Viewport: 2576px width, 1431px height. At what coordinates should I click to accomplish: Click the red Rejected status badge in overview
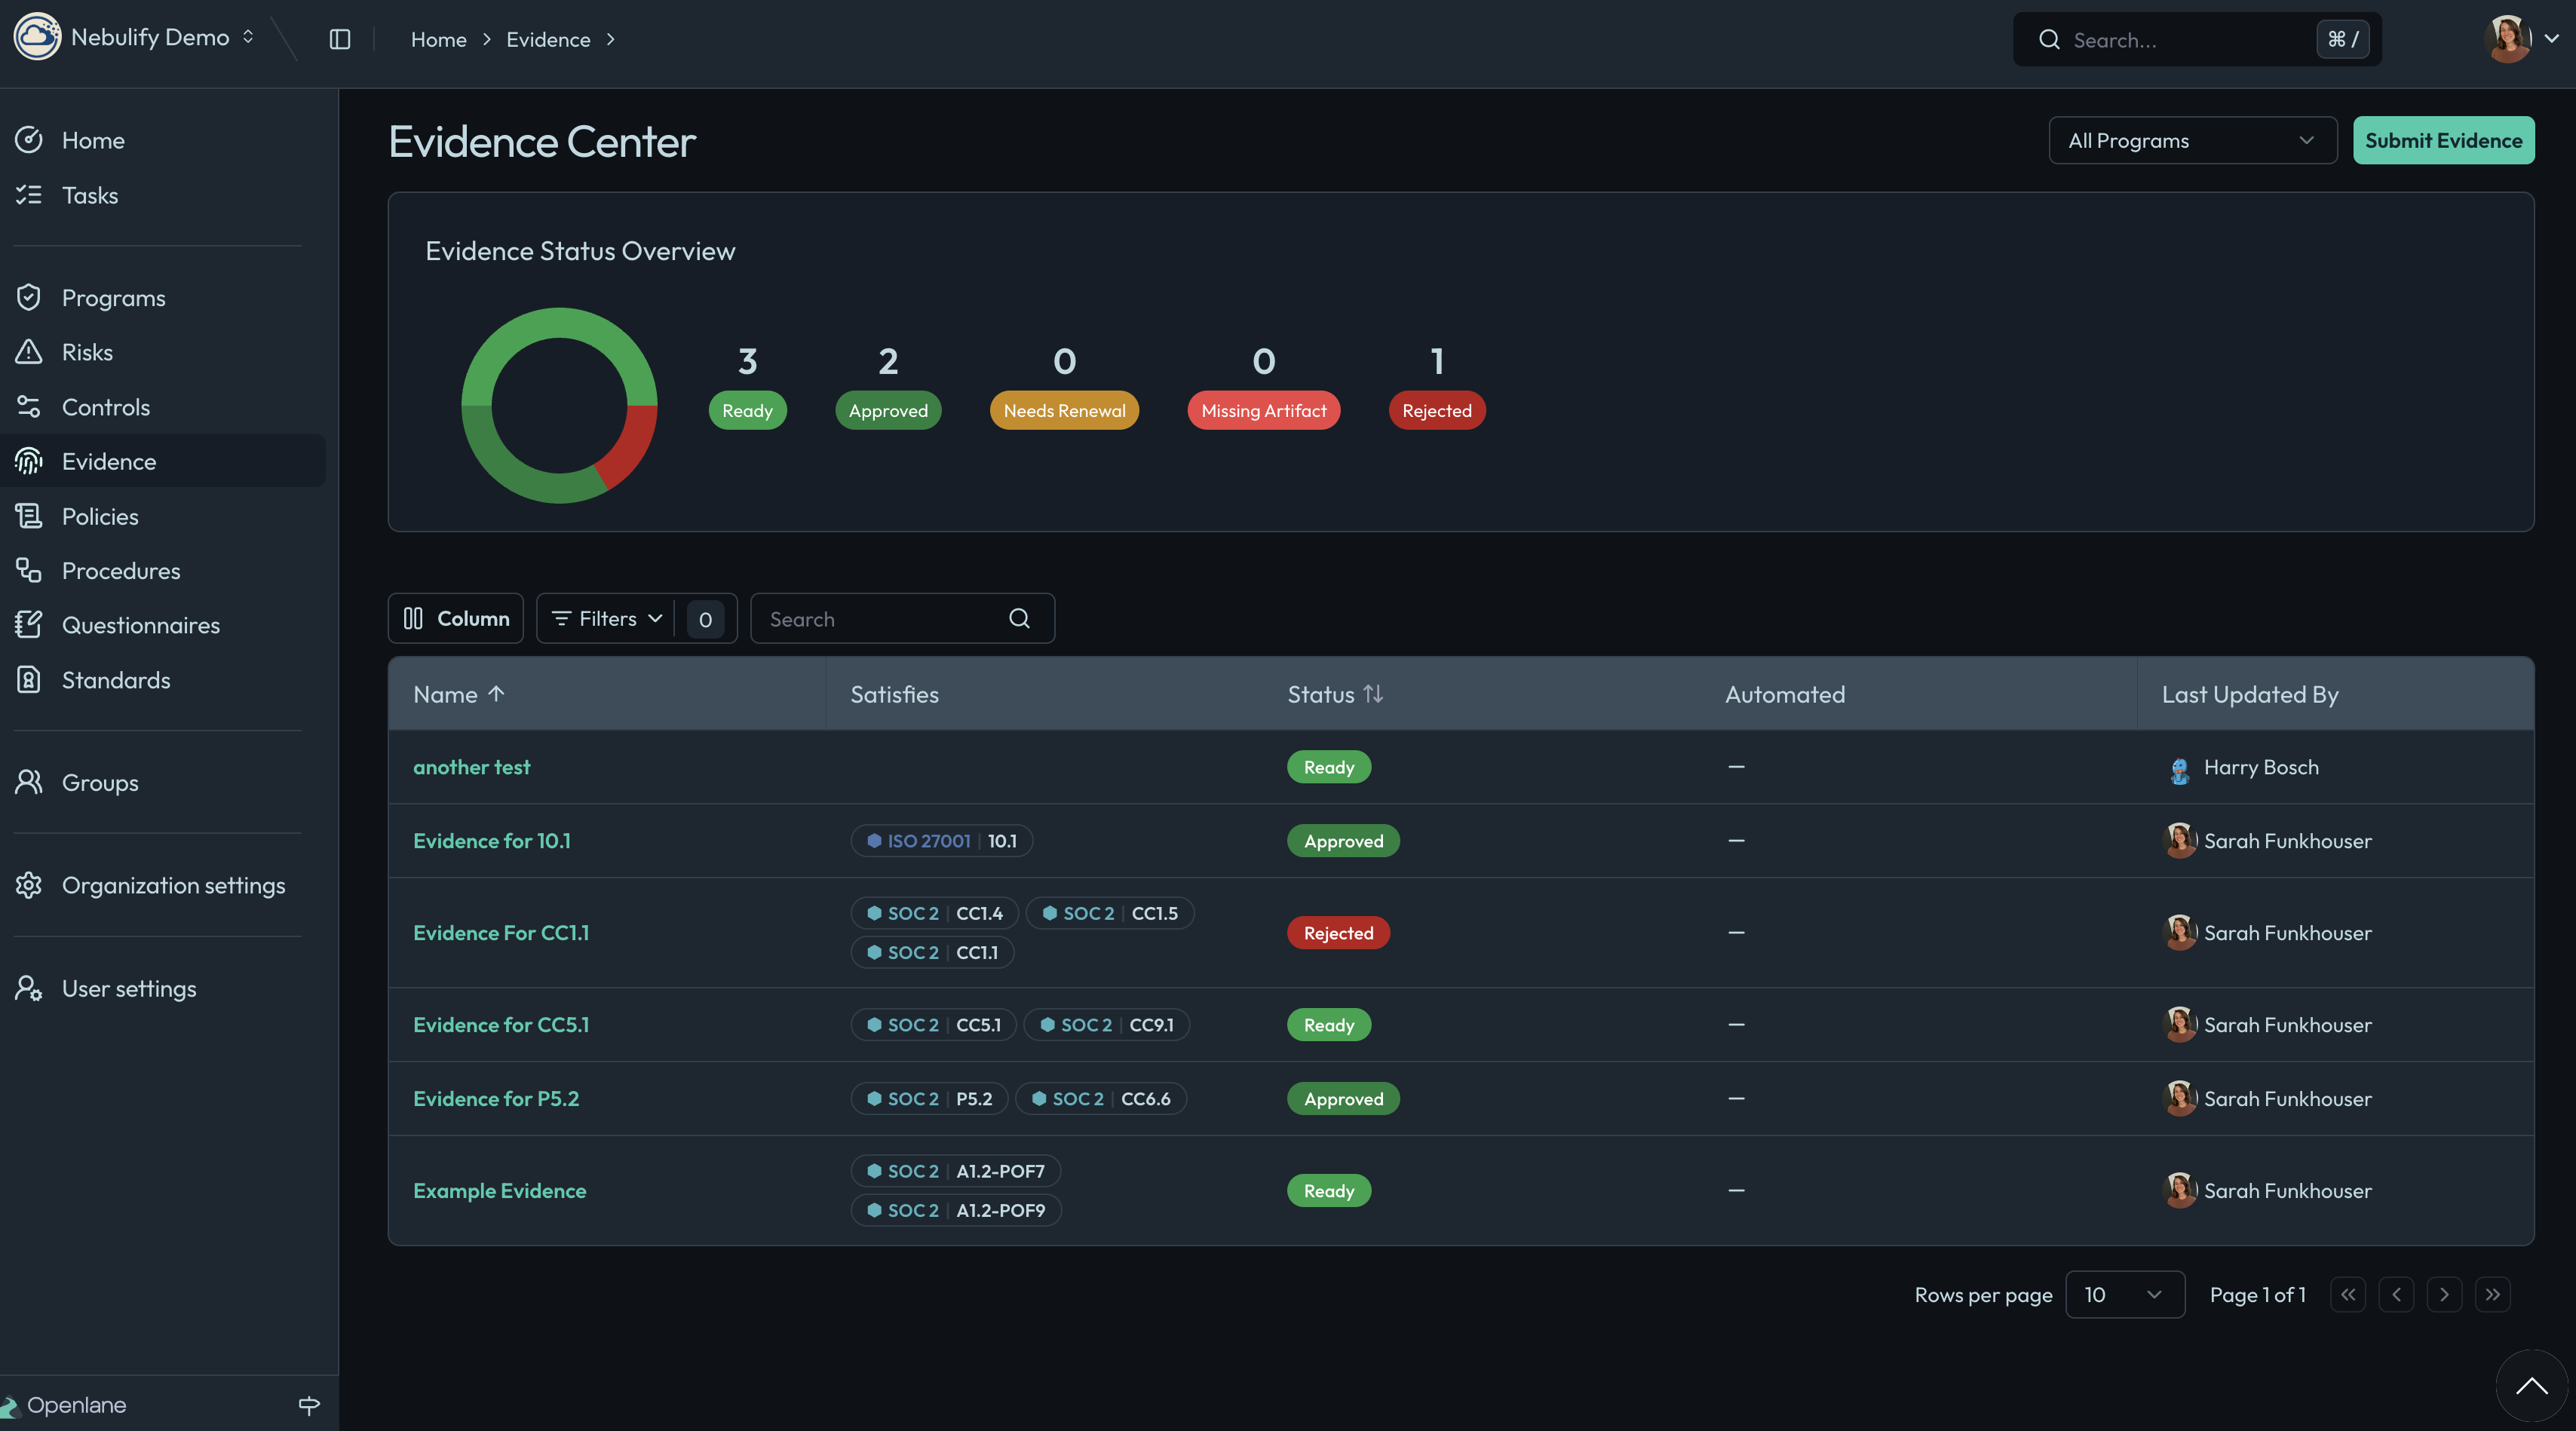tap(1437, 410)
